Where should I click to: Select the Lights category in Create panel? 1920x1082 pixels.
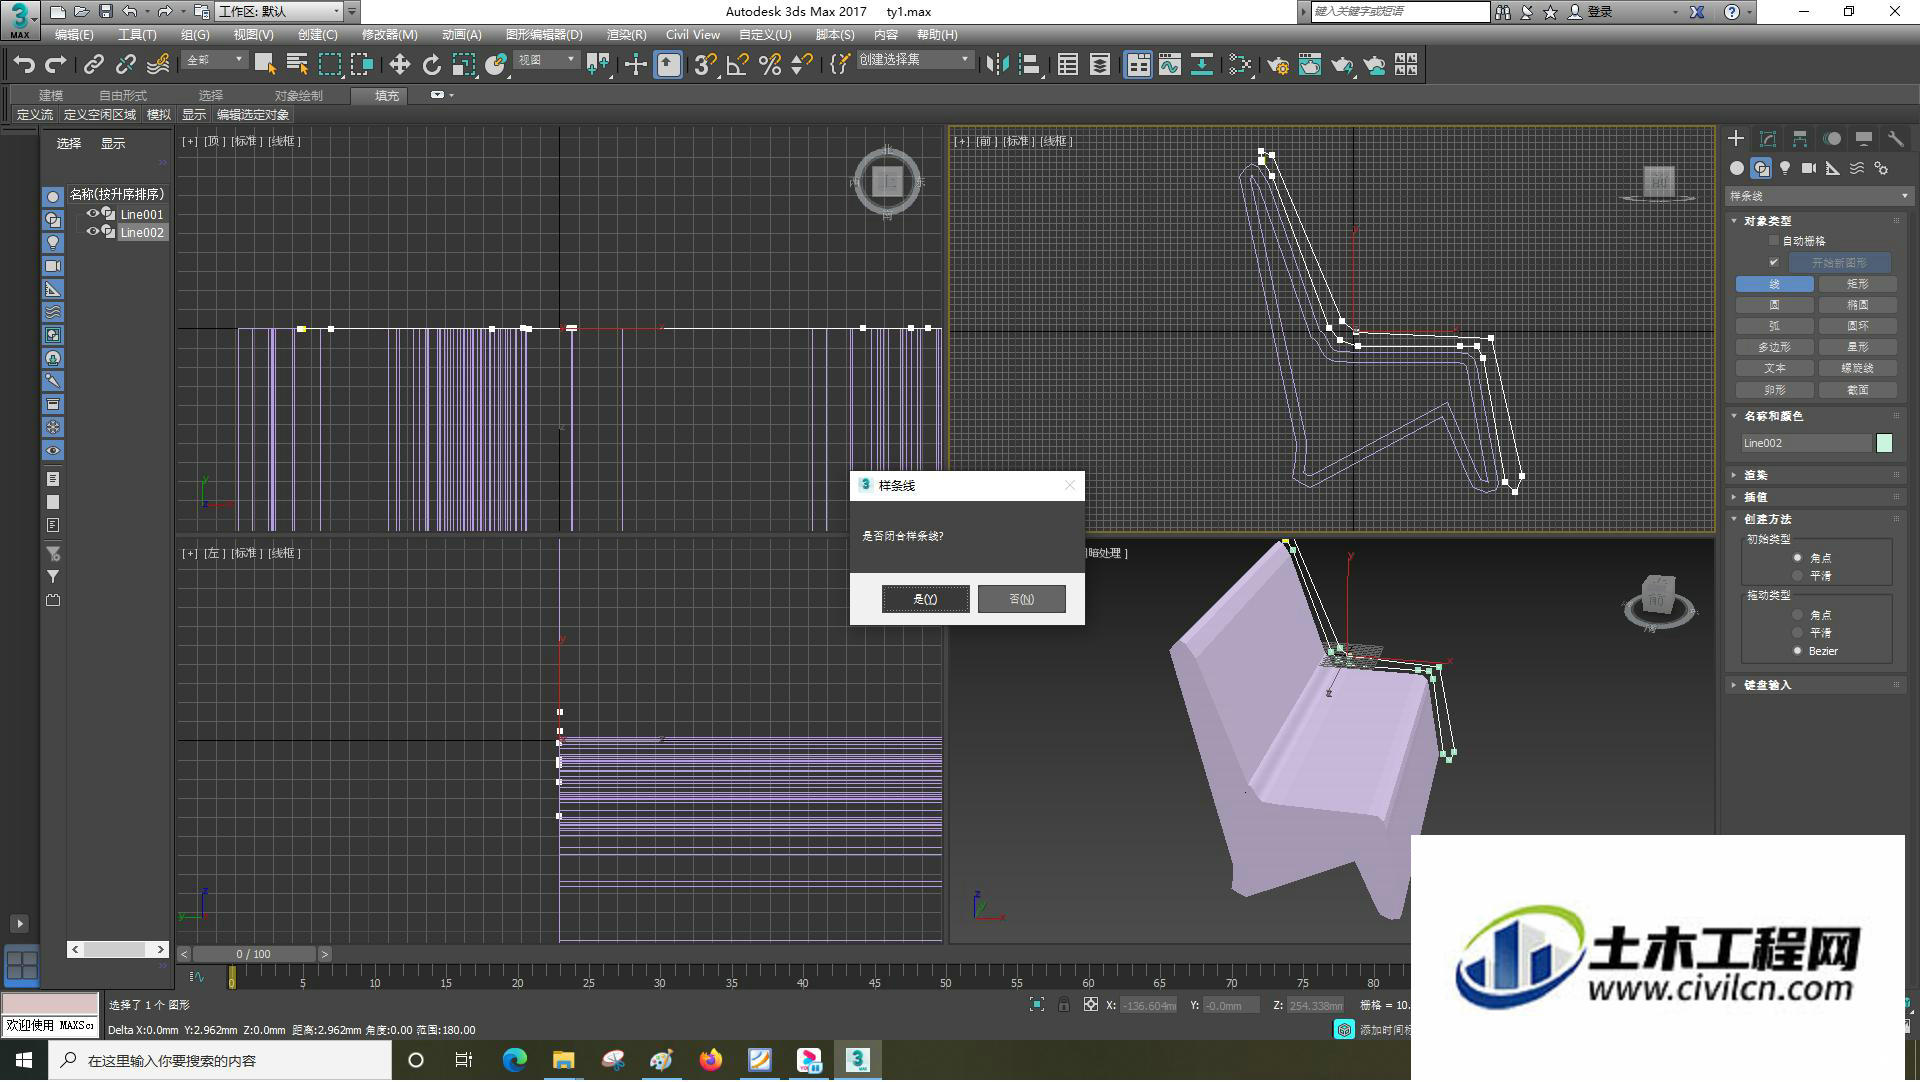coord(1785,168)
